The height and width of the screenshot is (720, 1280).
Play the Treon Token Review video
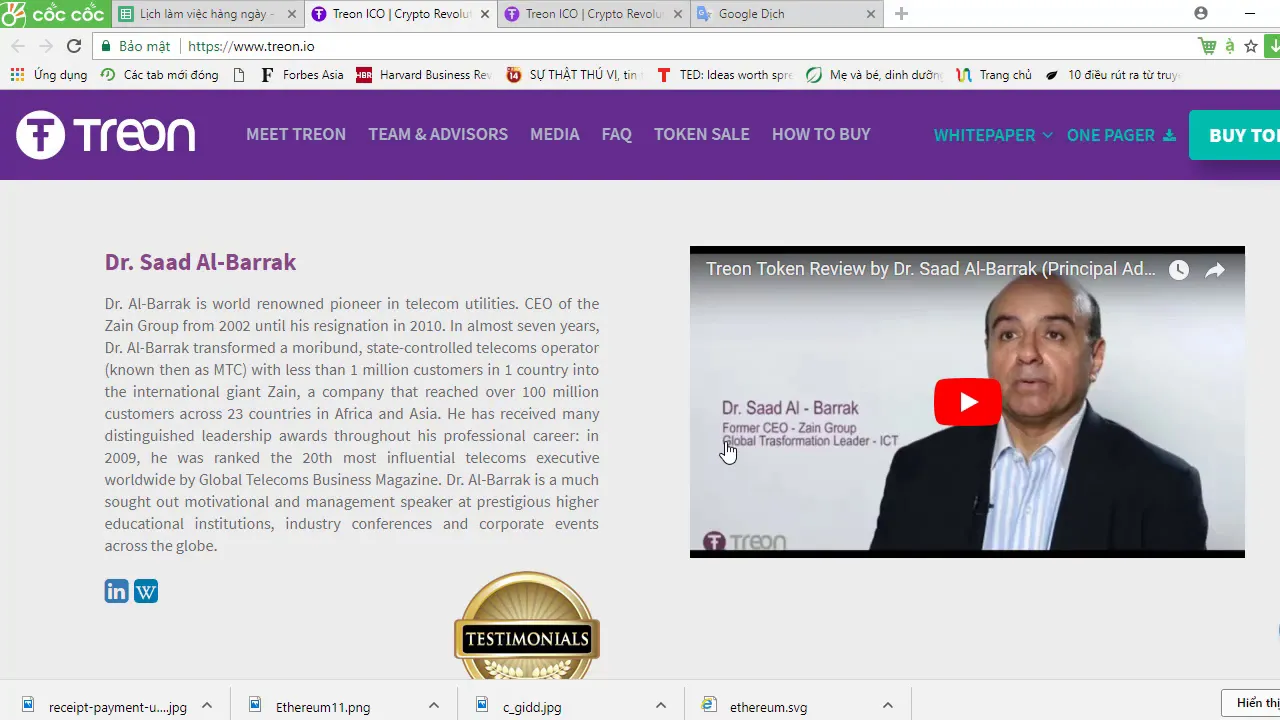click(967, 402)
